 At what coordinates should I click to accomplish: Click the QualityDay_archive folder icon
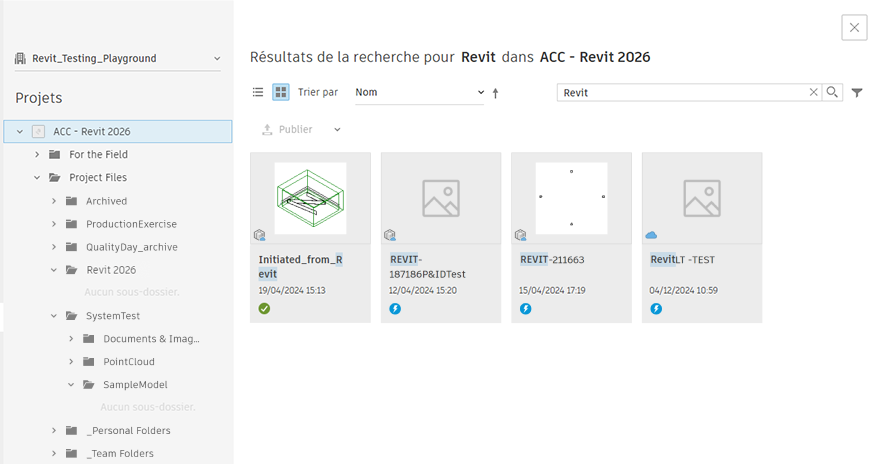[x=71, y=247]
